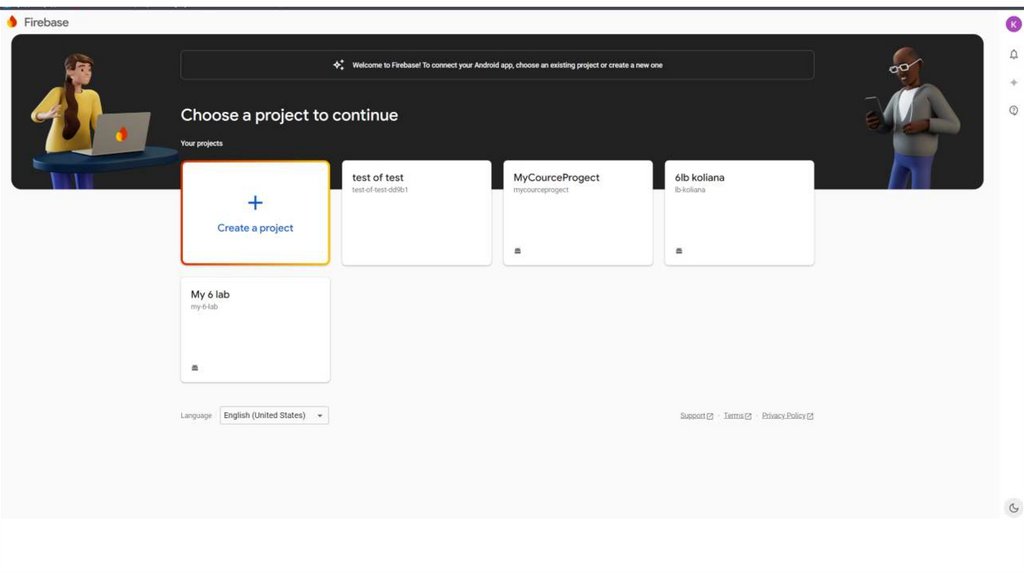Open the Privacy Policy link
Viewport: 1024px width, 574px height.
(x=787, y=416)
